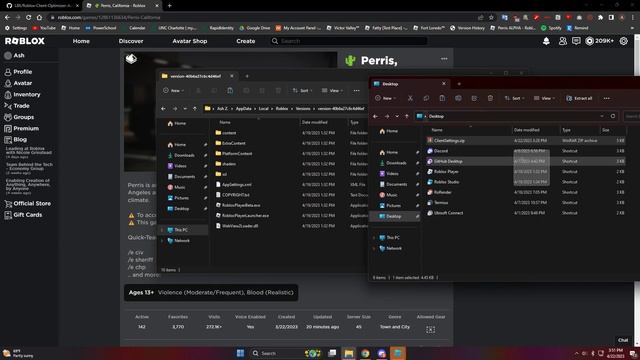Click Extract all in Desktop window

[579, 98]
